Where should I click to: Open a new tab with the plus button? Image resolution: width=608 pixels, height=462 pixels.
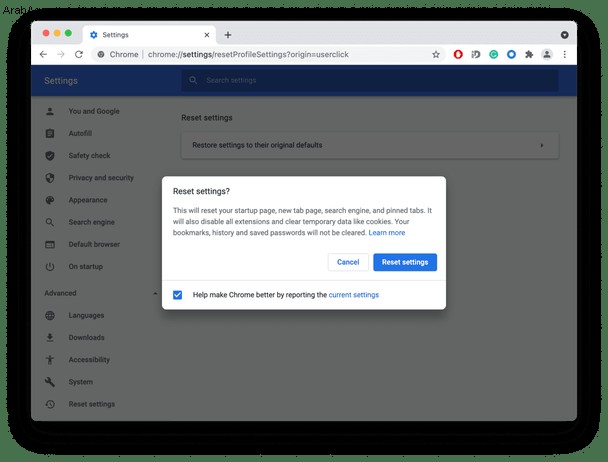coord(228,35)
